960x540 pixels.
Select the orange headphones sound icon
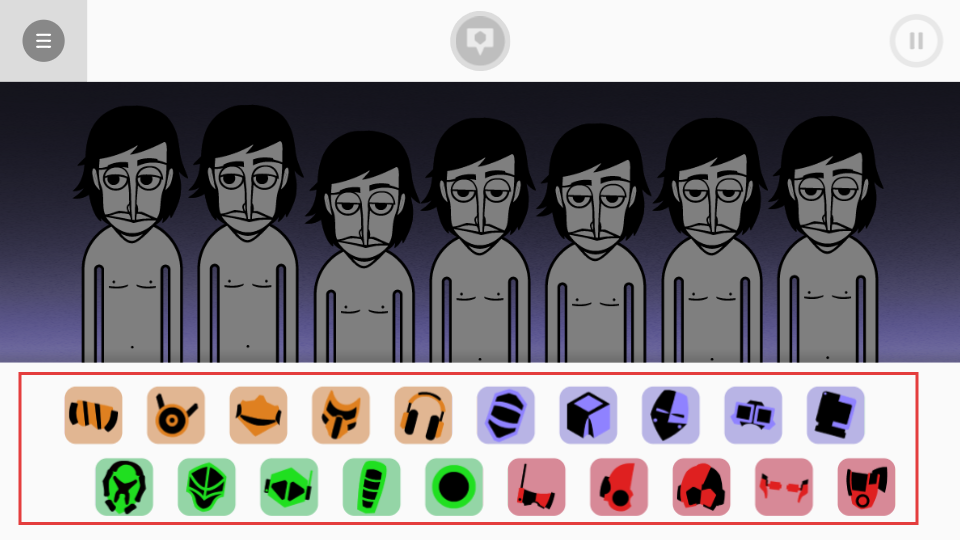coord(423,415)
